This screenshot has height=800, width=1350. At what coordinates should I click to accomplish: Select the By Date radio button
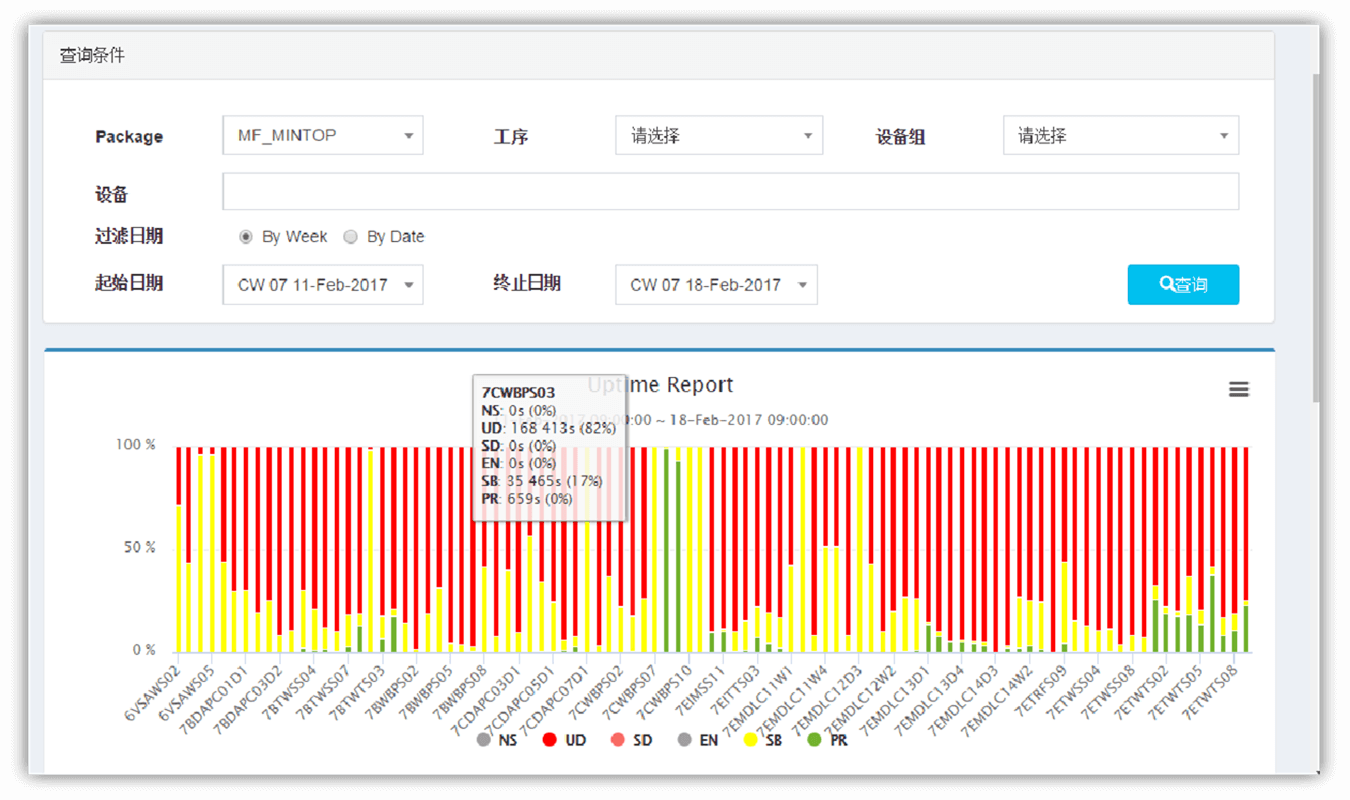click(350, 237)
